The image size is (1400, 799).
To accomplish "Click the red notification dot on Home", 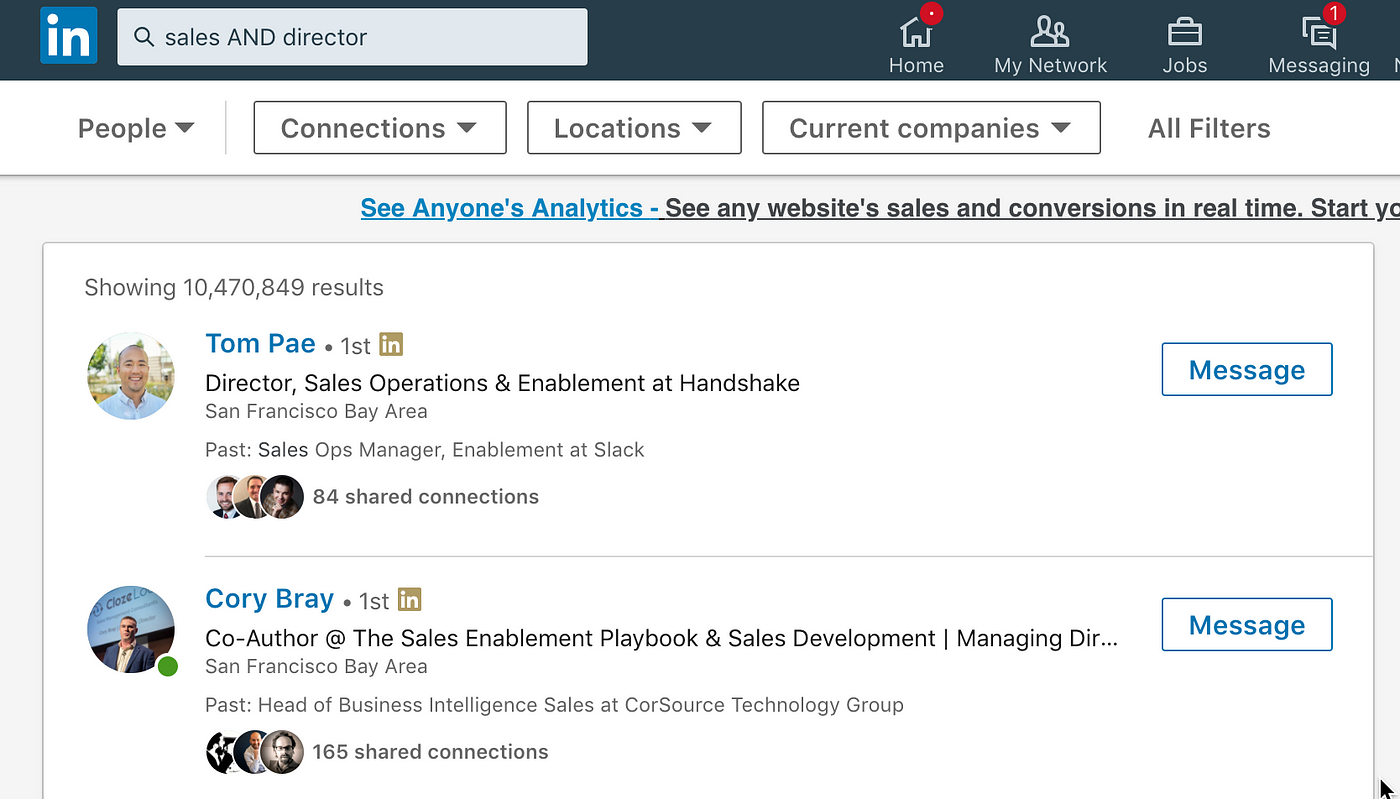I will point(931,14).
